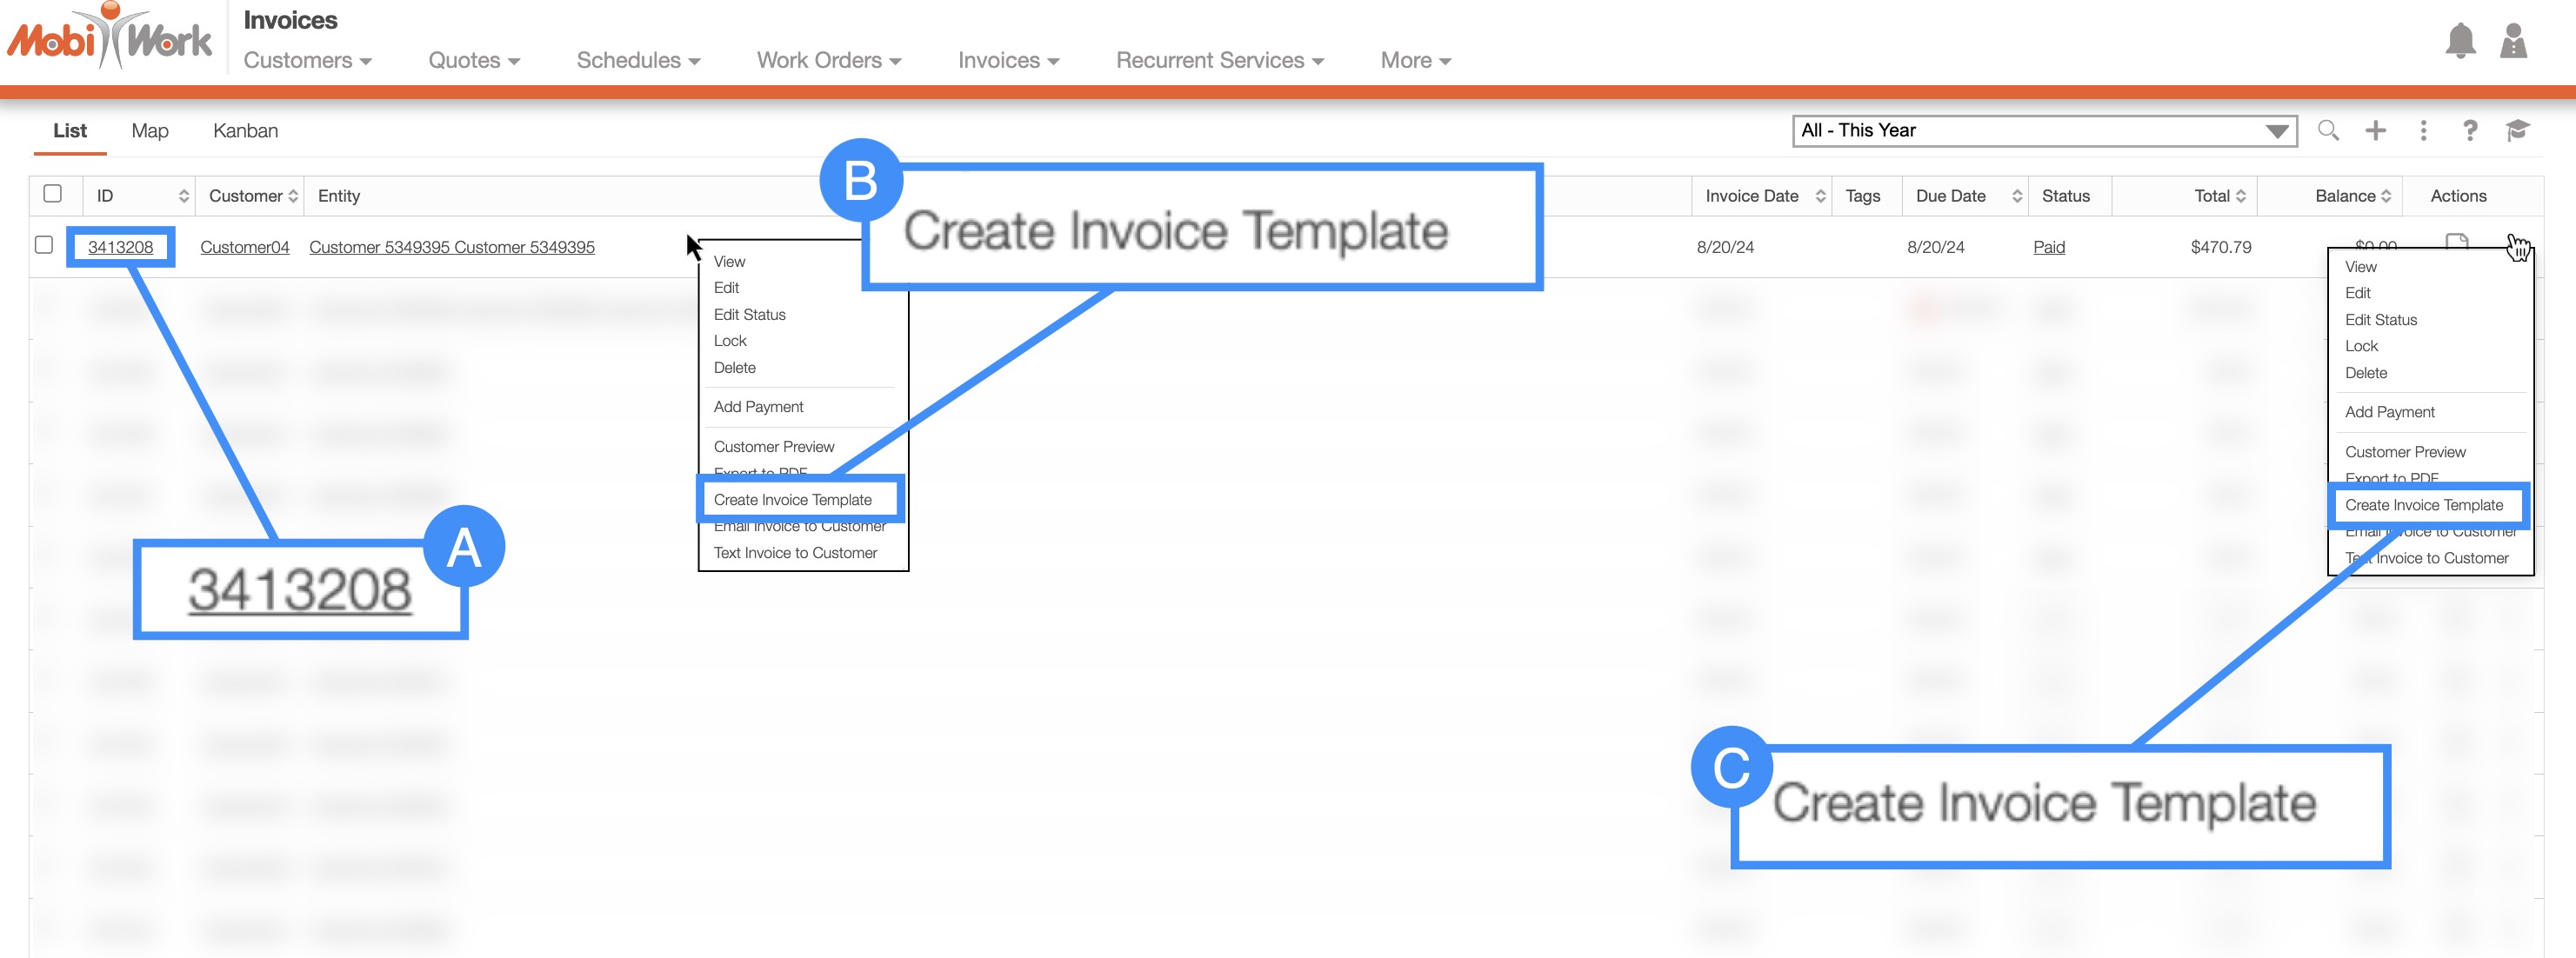Open the user profile icon
2576x958 pixels.
pos(2513,41)
